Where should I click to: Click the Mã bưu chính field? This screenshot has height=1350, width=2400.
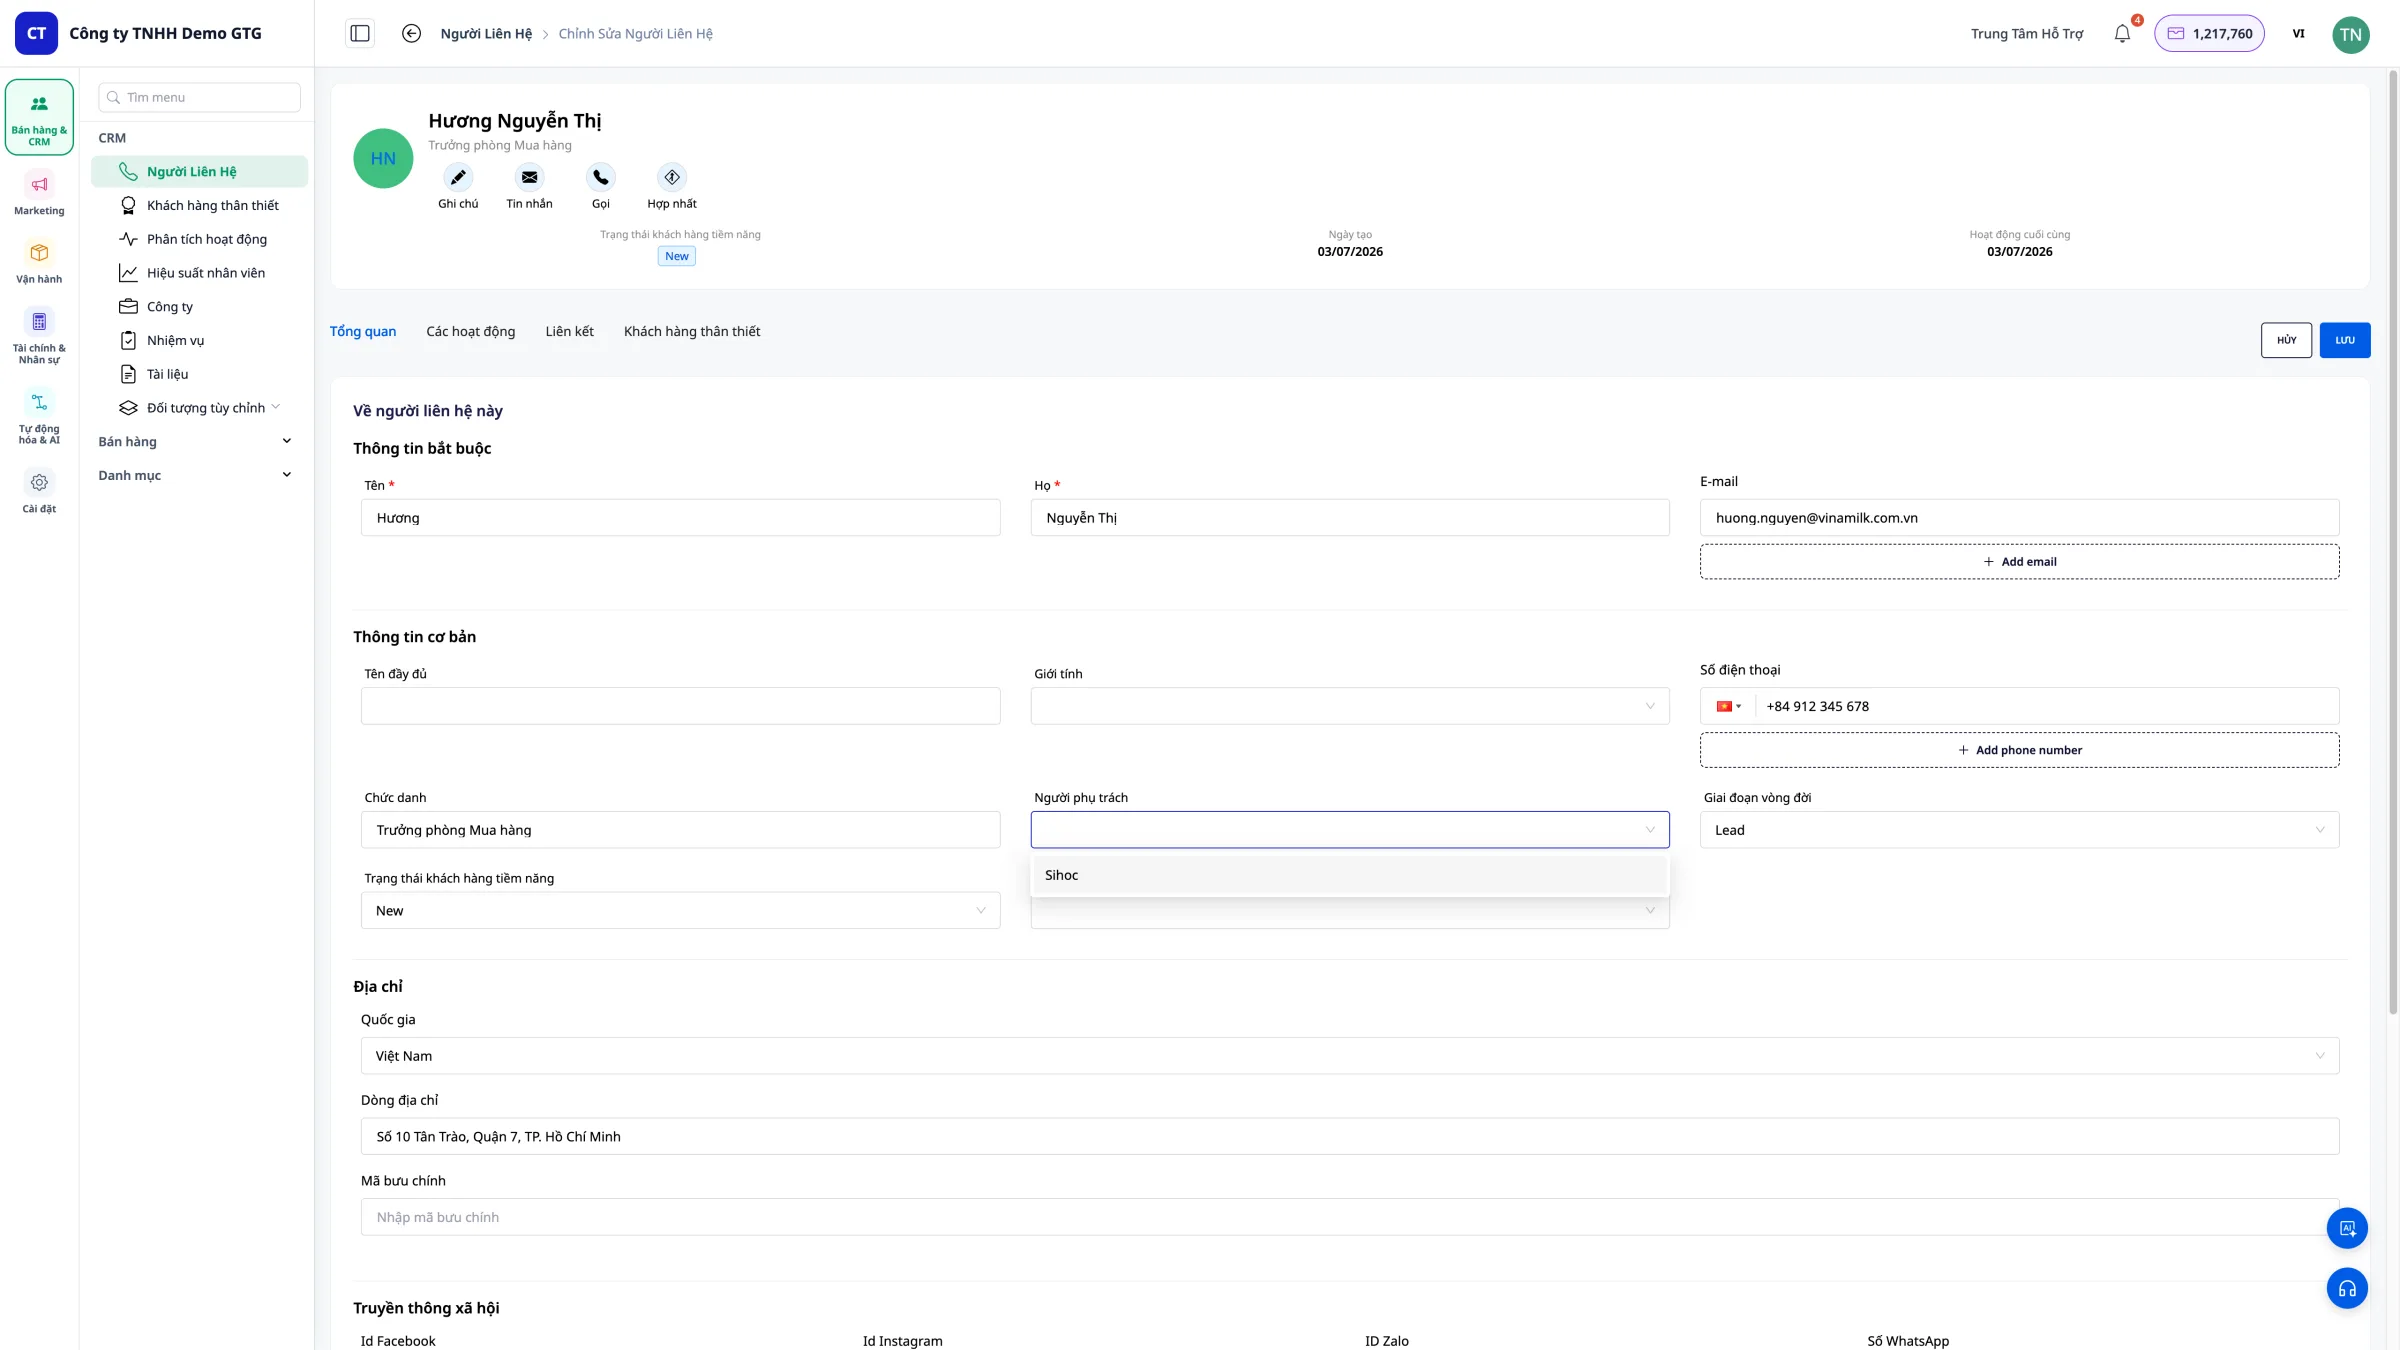(x=1350, y=1217)
